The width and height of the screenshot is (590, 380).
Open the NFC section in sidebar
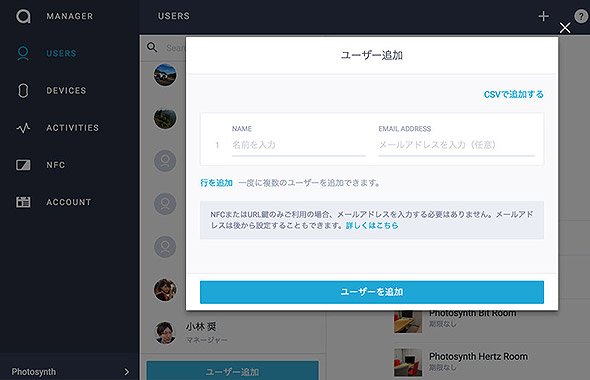tap(56, 165)
